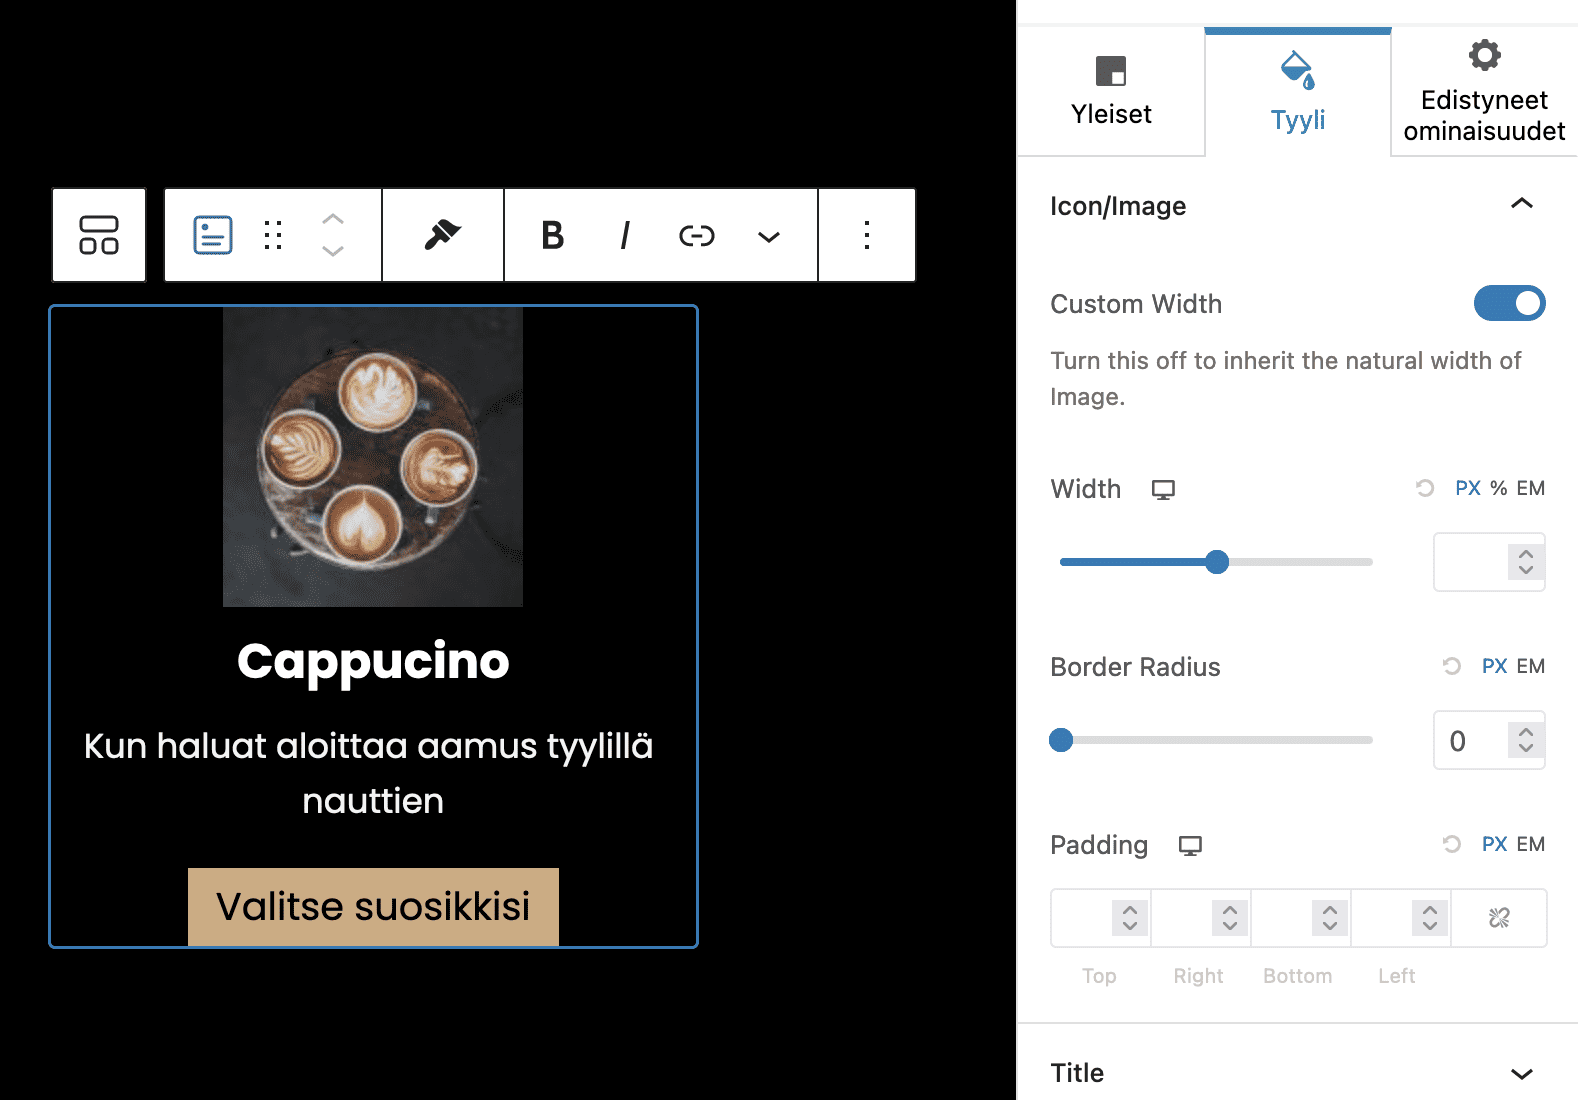The image size is (1578, 1100).
Task: Increase Border Radius with up stepper
Action: point(1526,731)
